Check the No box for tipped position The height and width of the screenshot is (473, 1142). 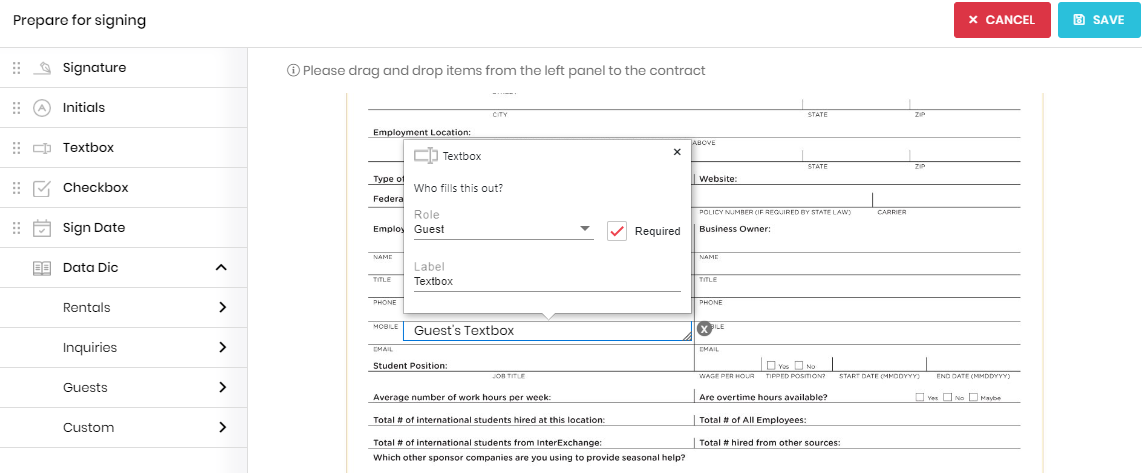pyautogui.click(x=799, y=365)
